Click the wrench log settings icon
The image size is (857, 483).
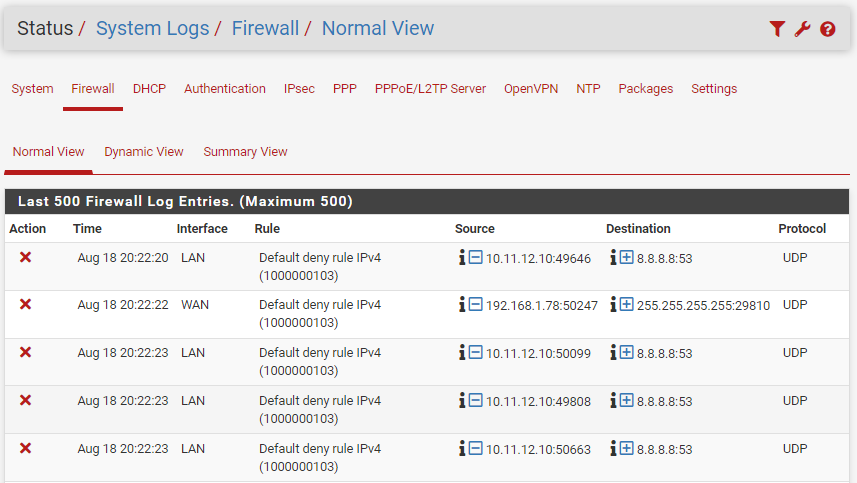tap(802, 29)
